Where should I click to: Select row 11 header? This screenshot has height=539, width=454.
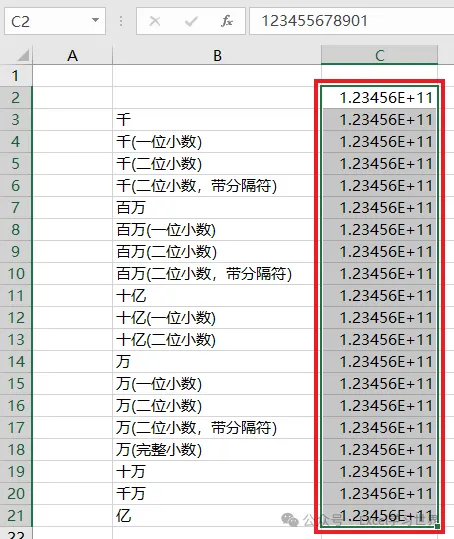[15, 296]
